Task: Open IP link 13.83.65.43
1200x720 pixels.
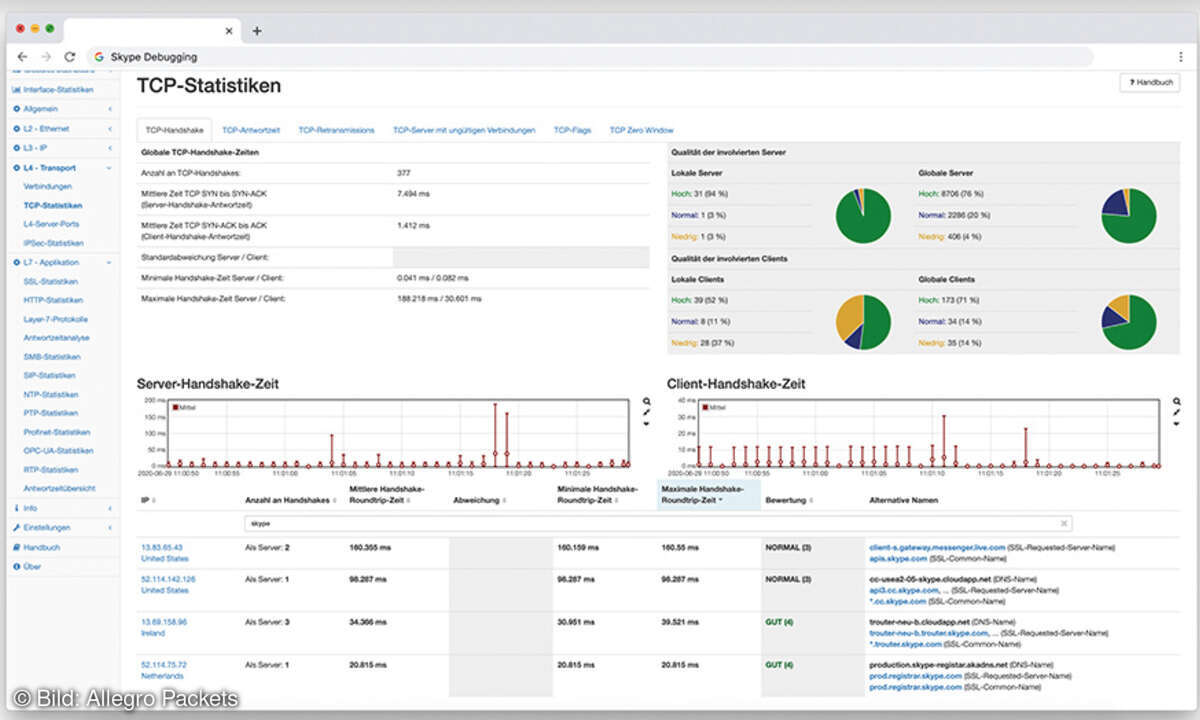Action: [x=162, y=547]
